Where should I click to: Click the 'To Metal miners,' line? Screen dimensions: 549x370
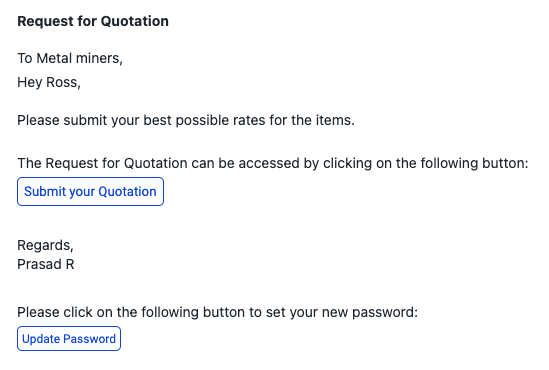(x=70, y=58)
